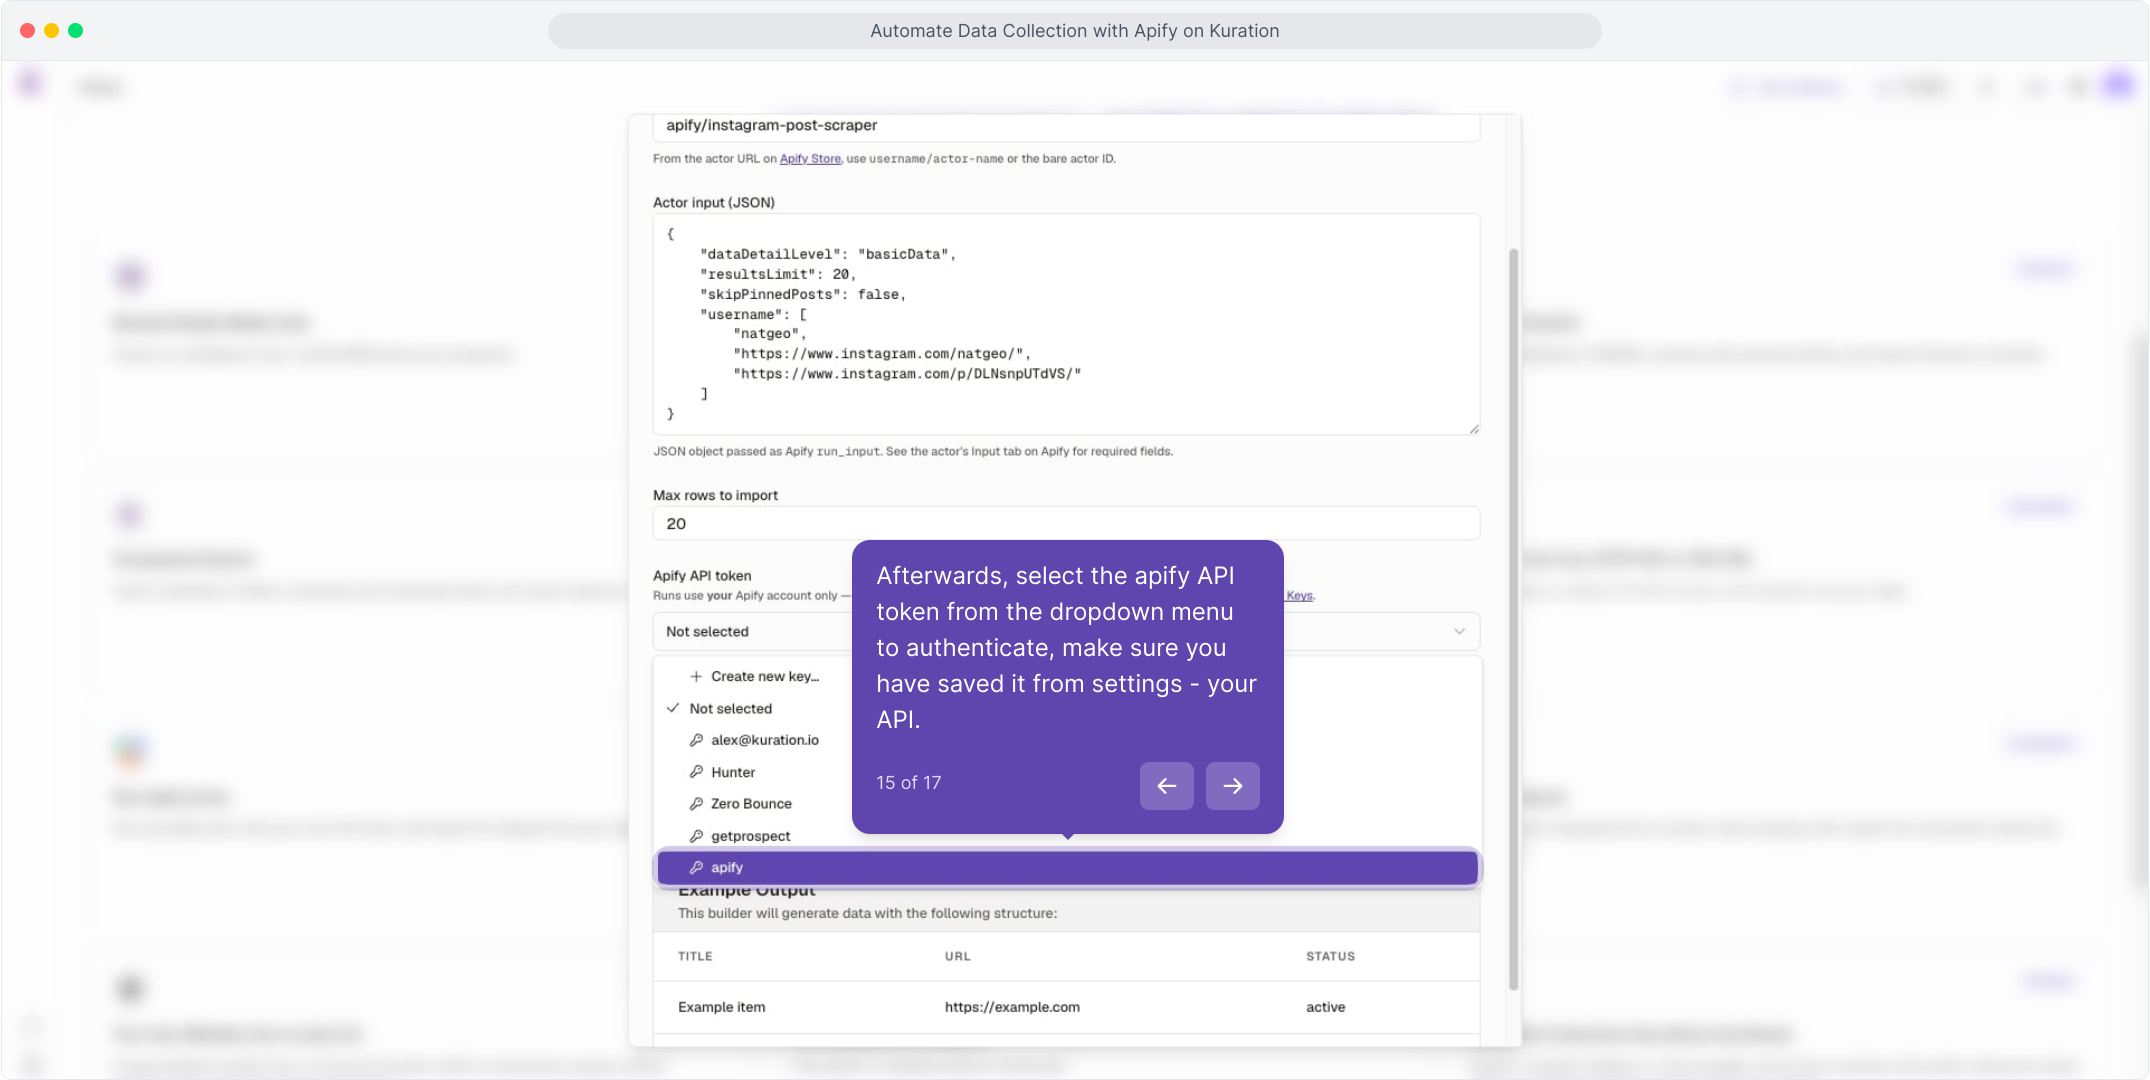Click the checkmark beside Not selected
The height and width of the screenshot is (1080, 2150).
673,708
